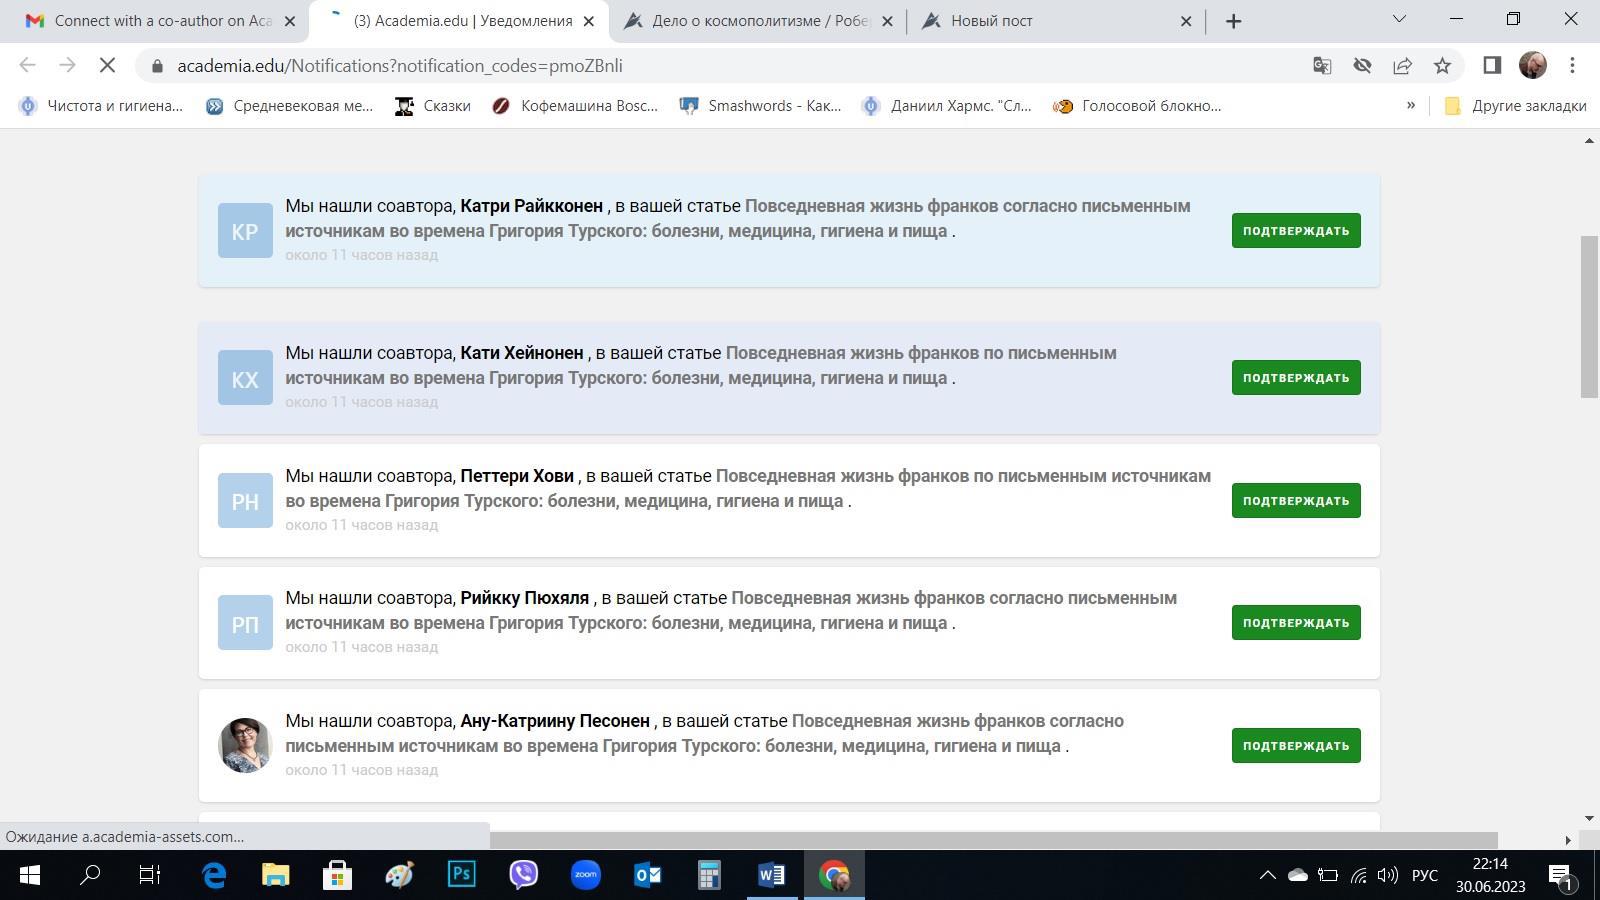Launch Viber from the taskbar

coord(523,875)
